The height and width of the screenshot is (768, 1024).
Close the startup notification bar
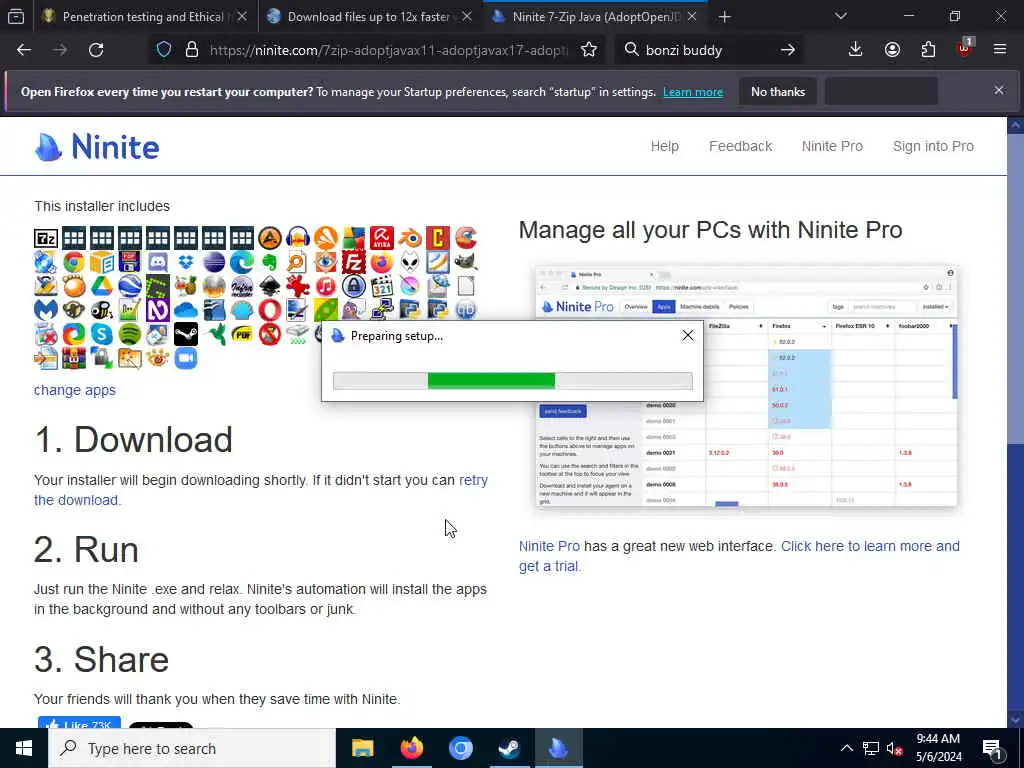tap(999, 90)
